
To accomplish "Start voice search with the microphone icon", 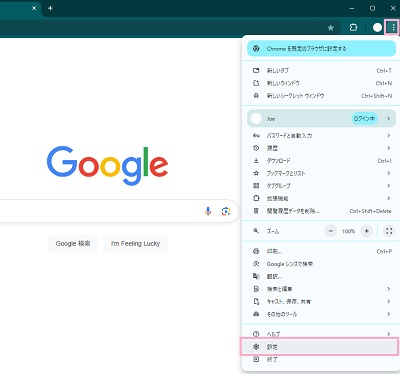I will tap(208, 211).
